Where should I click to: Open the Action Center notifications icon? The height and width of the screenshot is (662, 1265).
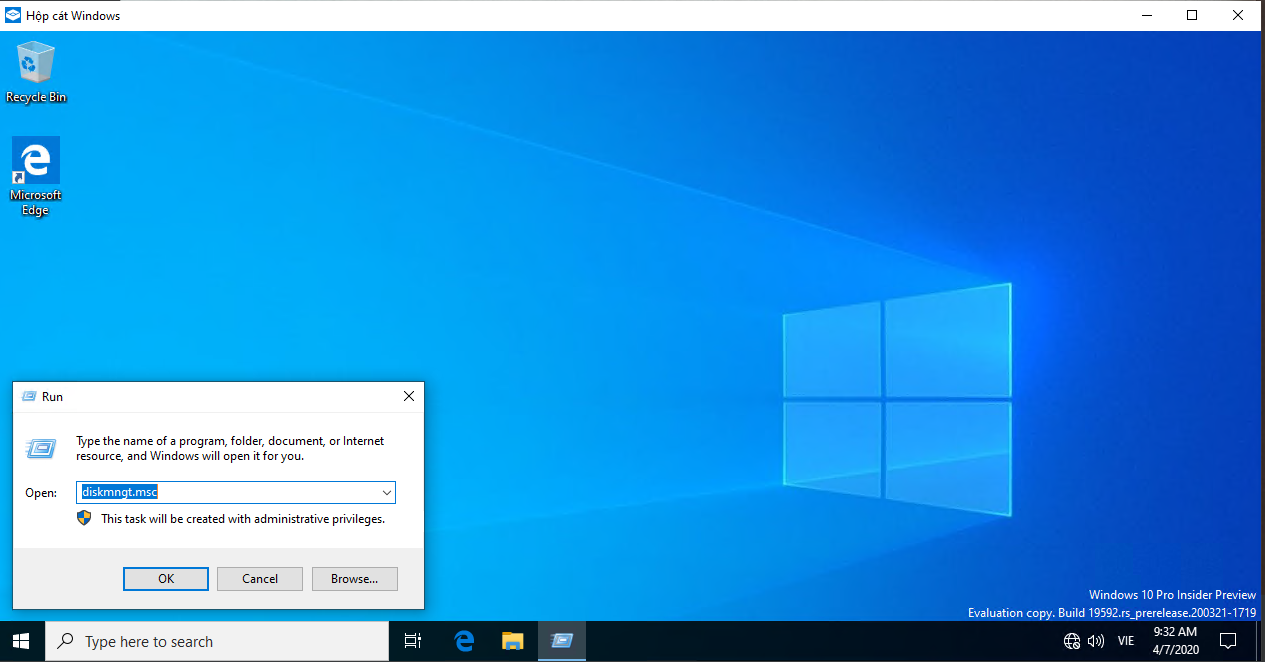[x=1229, y=641]
